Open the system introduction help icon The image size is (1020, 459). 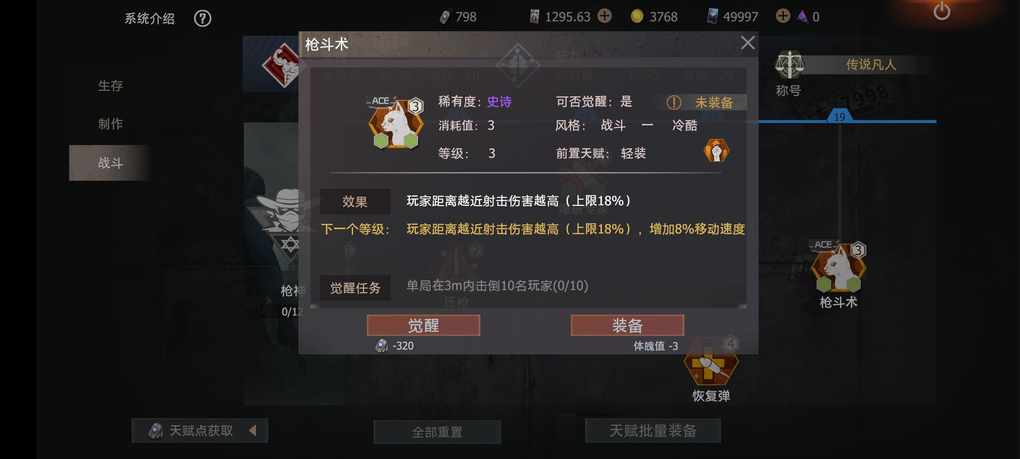click(x=202, y=18)
